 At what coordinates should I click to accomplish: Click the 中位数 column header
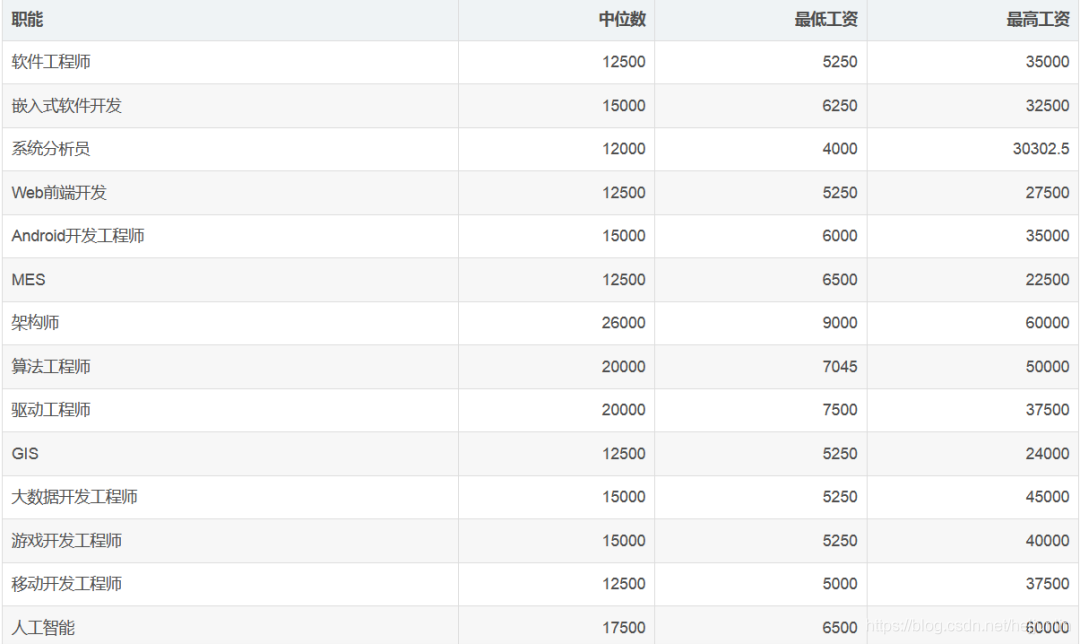tap(622, 19)
